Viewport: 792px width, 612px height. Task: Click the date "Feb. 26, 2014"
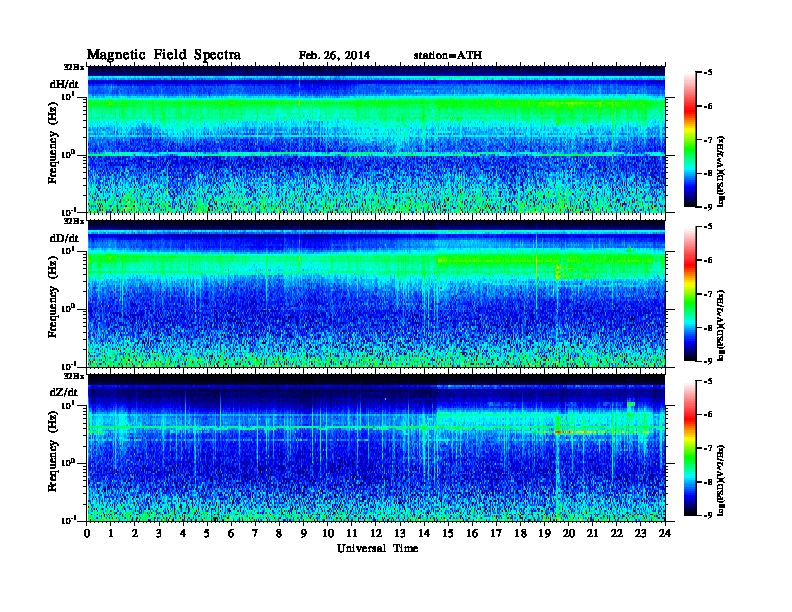(x=334, y=55)
